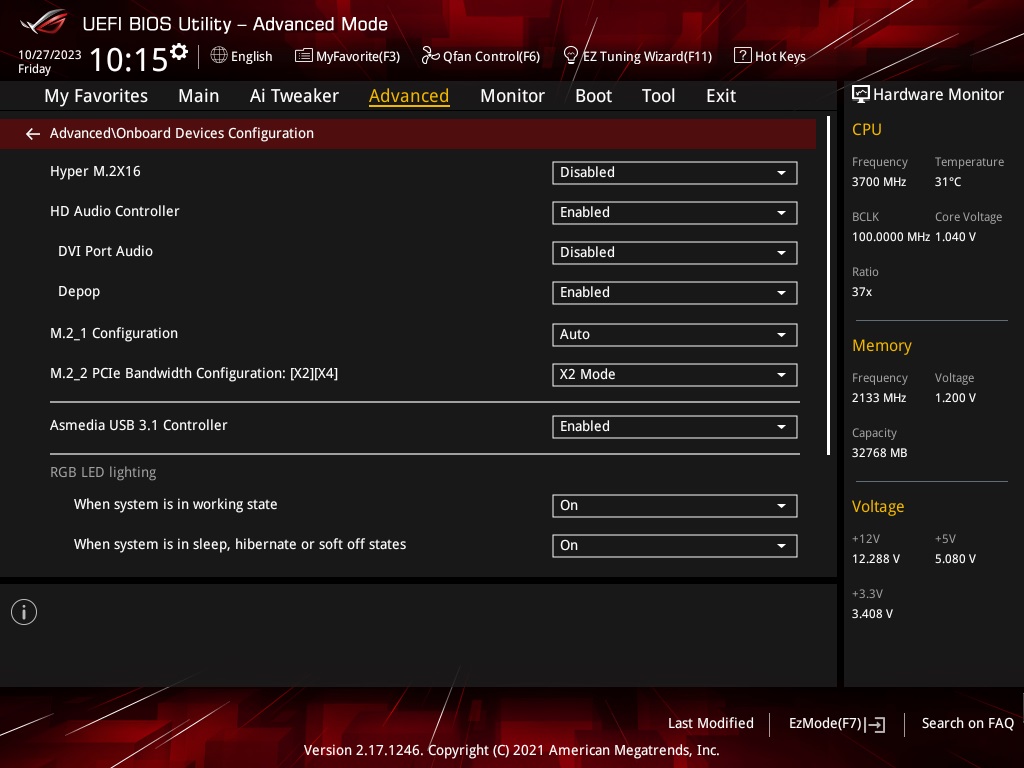
Task: Open the HD Audio Controller dropdown
Action: 675,212
